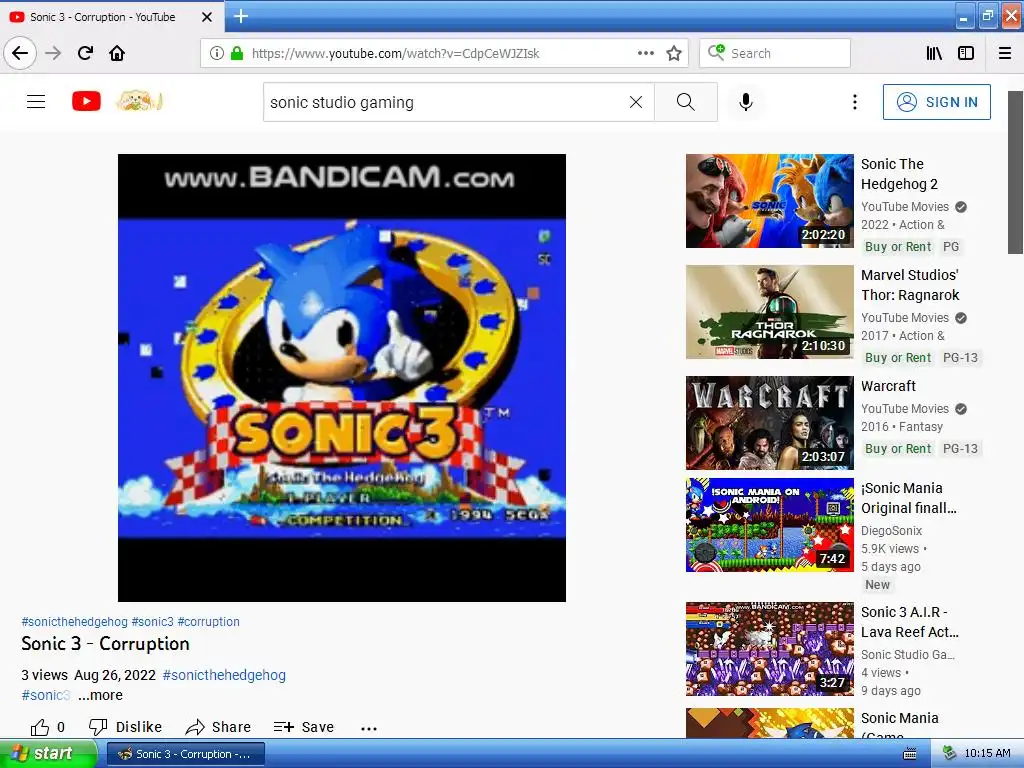Open more actions ellipsis below video
Viewport: 1024px width, 768px height.
click(x=369, y=728)
